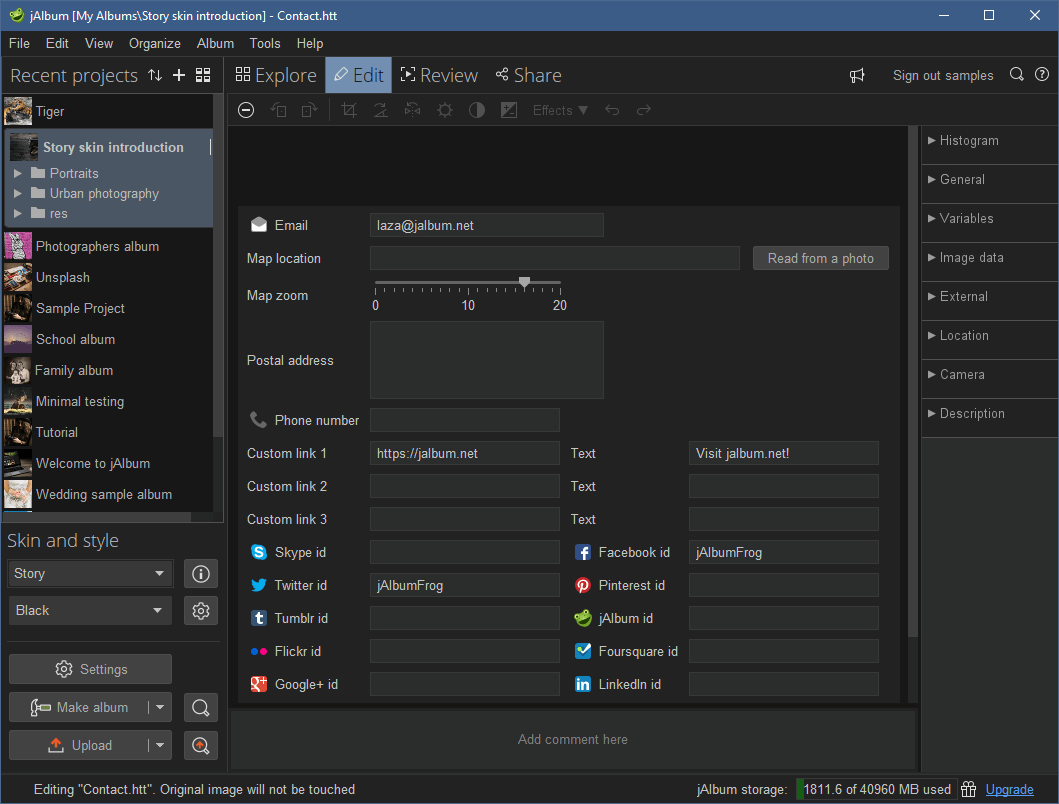The width and height of the screenshot is (1059, 804).
Task: Open the brightness adjustment tool
Action: click(x=444, y=110)
